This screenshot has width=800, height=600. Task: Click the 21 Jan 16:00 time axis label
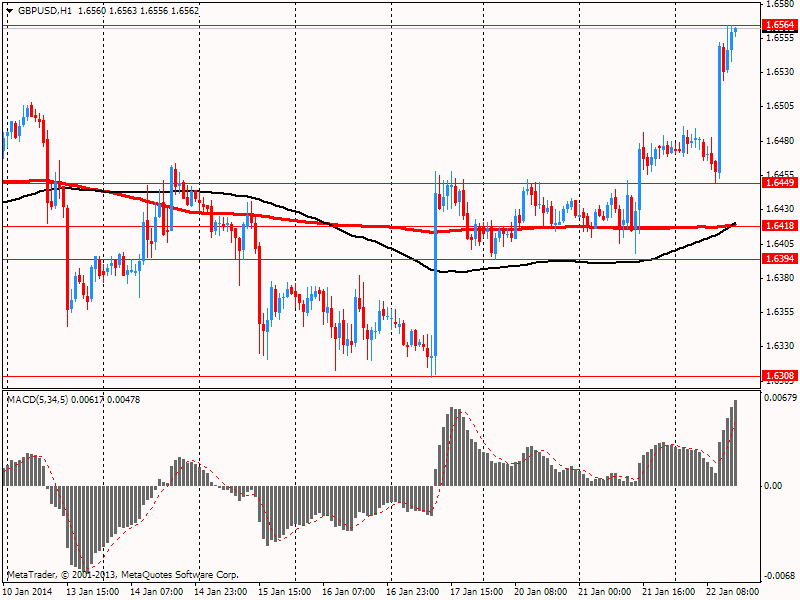pyautogui.click(x=668, y=592)
